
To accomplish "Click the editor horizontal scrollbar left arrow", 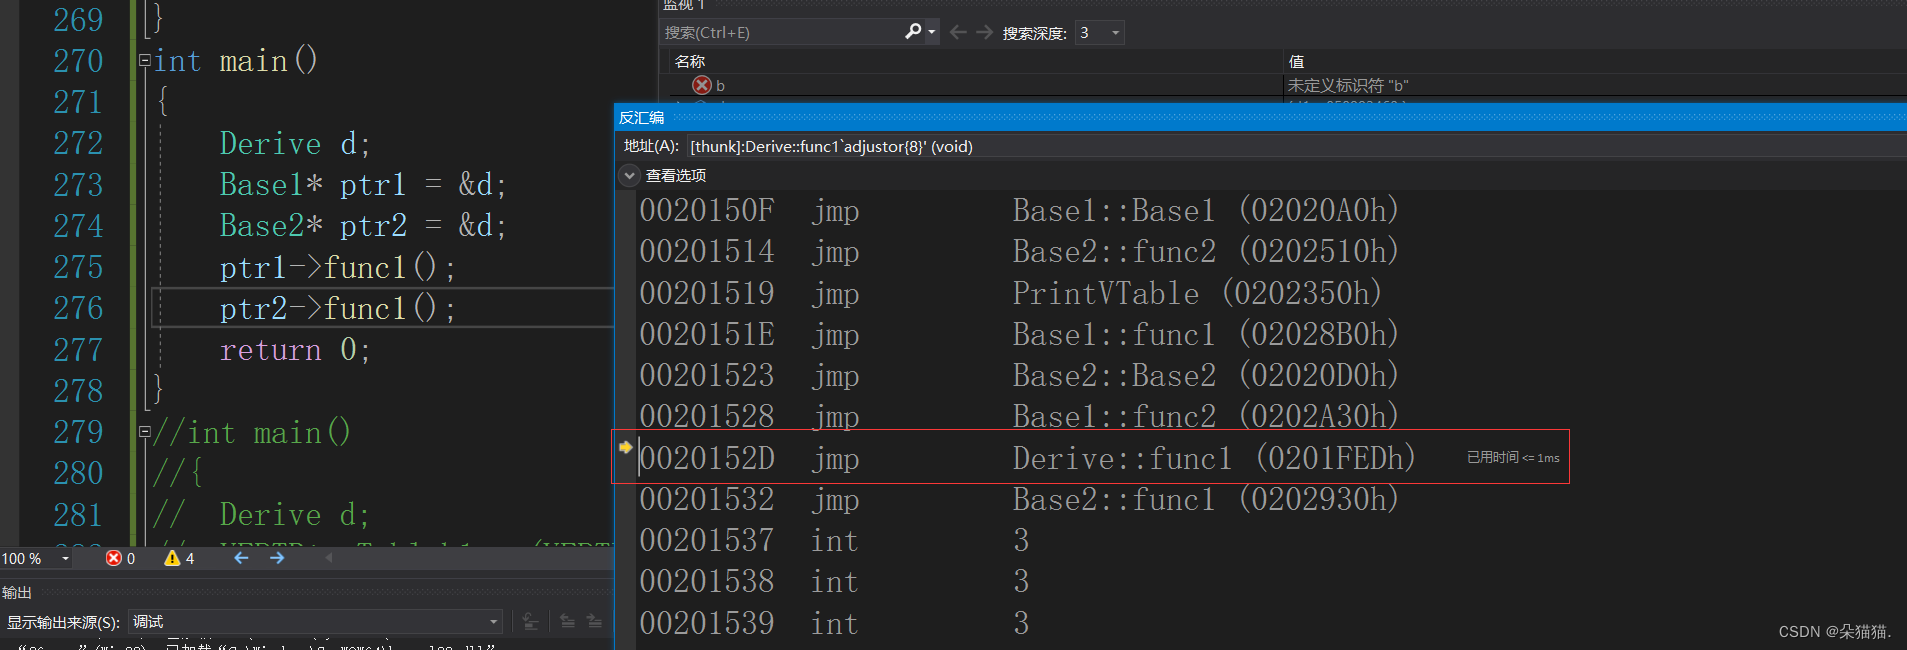I will coord(329,558).
